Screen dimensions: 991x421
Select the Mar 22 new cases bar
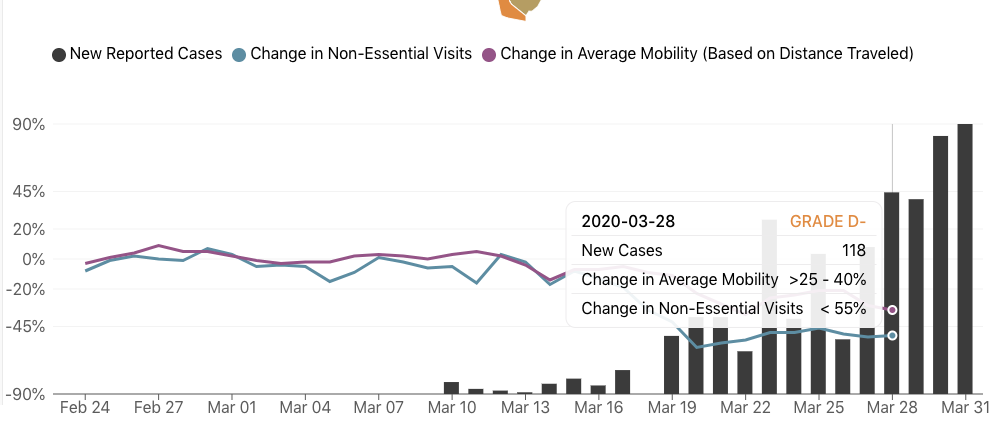[745, 372]
